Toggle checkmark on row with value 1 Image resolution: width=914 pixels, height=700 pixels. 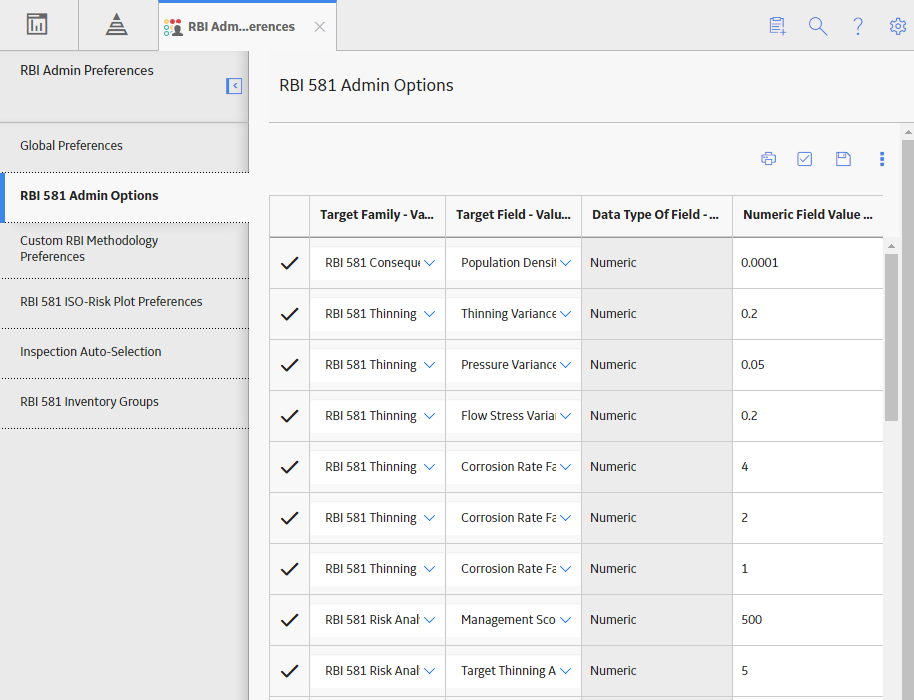pos(289,569)
